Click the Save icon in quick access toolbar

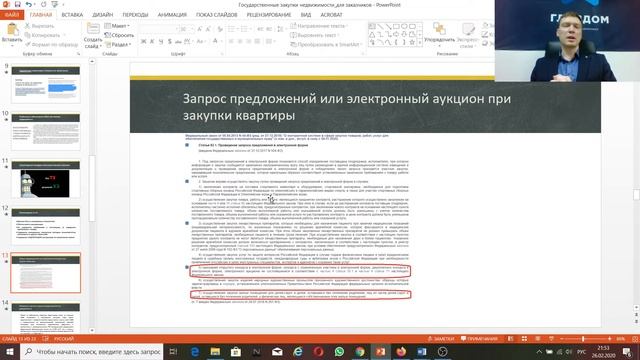point(17,4)
